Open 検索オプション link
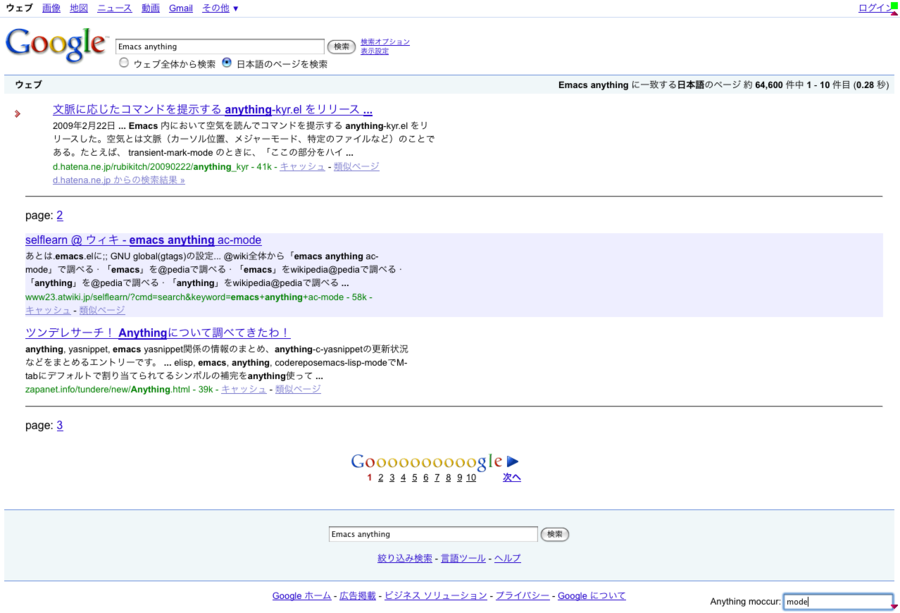 tap(385, 42)
